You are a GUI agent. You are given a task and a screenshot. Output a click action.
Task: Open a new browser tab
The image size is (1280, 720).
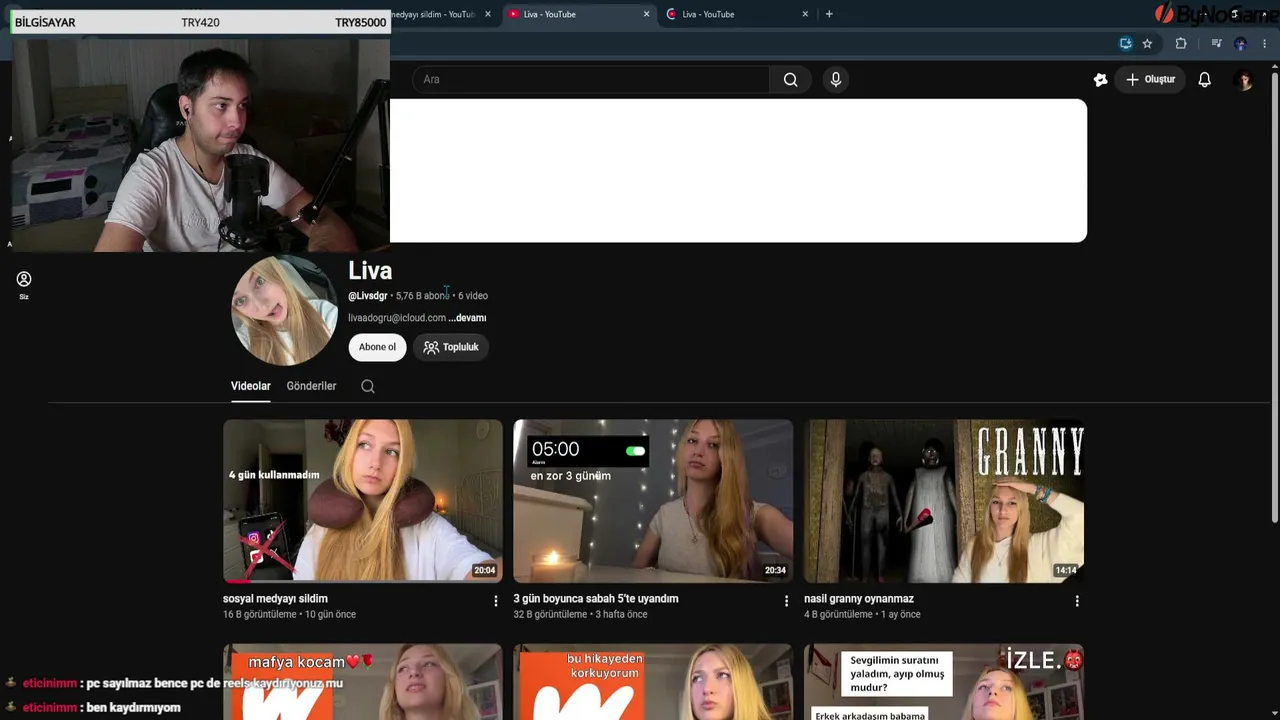829,14
